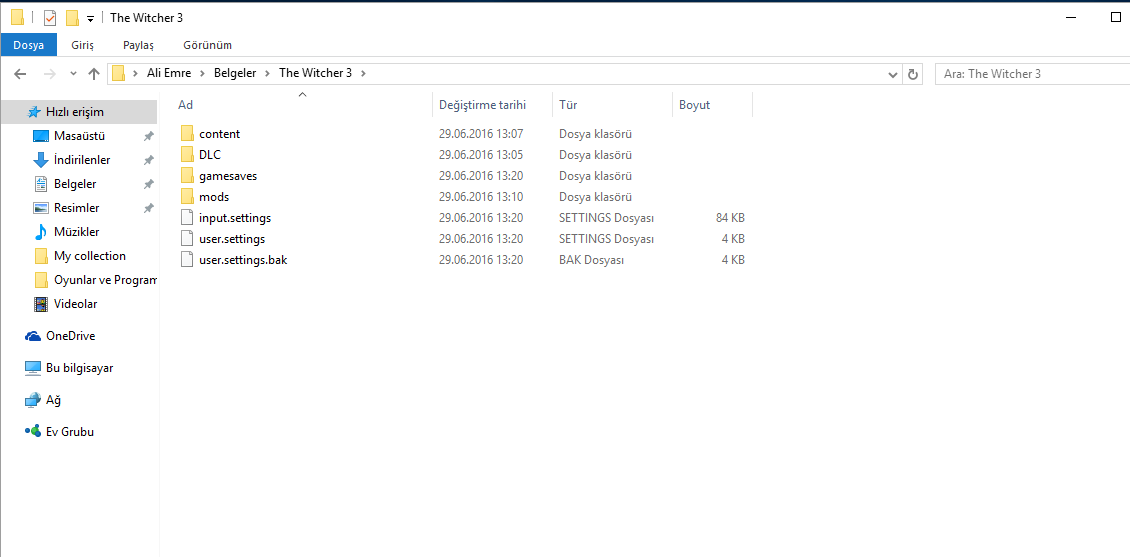Viewport: 1130px width, 557px height.
Task: Sort by the Tür column header
Action: [x=613, y=104]
